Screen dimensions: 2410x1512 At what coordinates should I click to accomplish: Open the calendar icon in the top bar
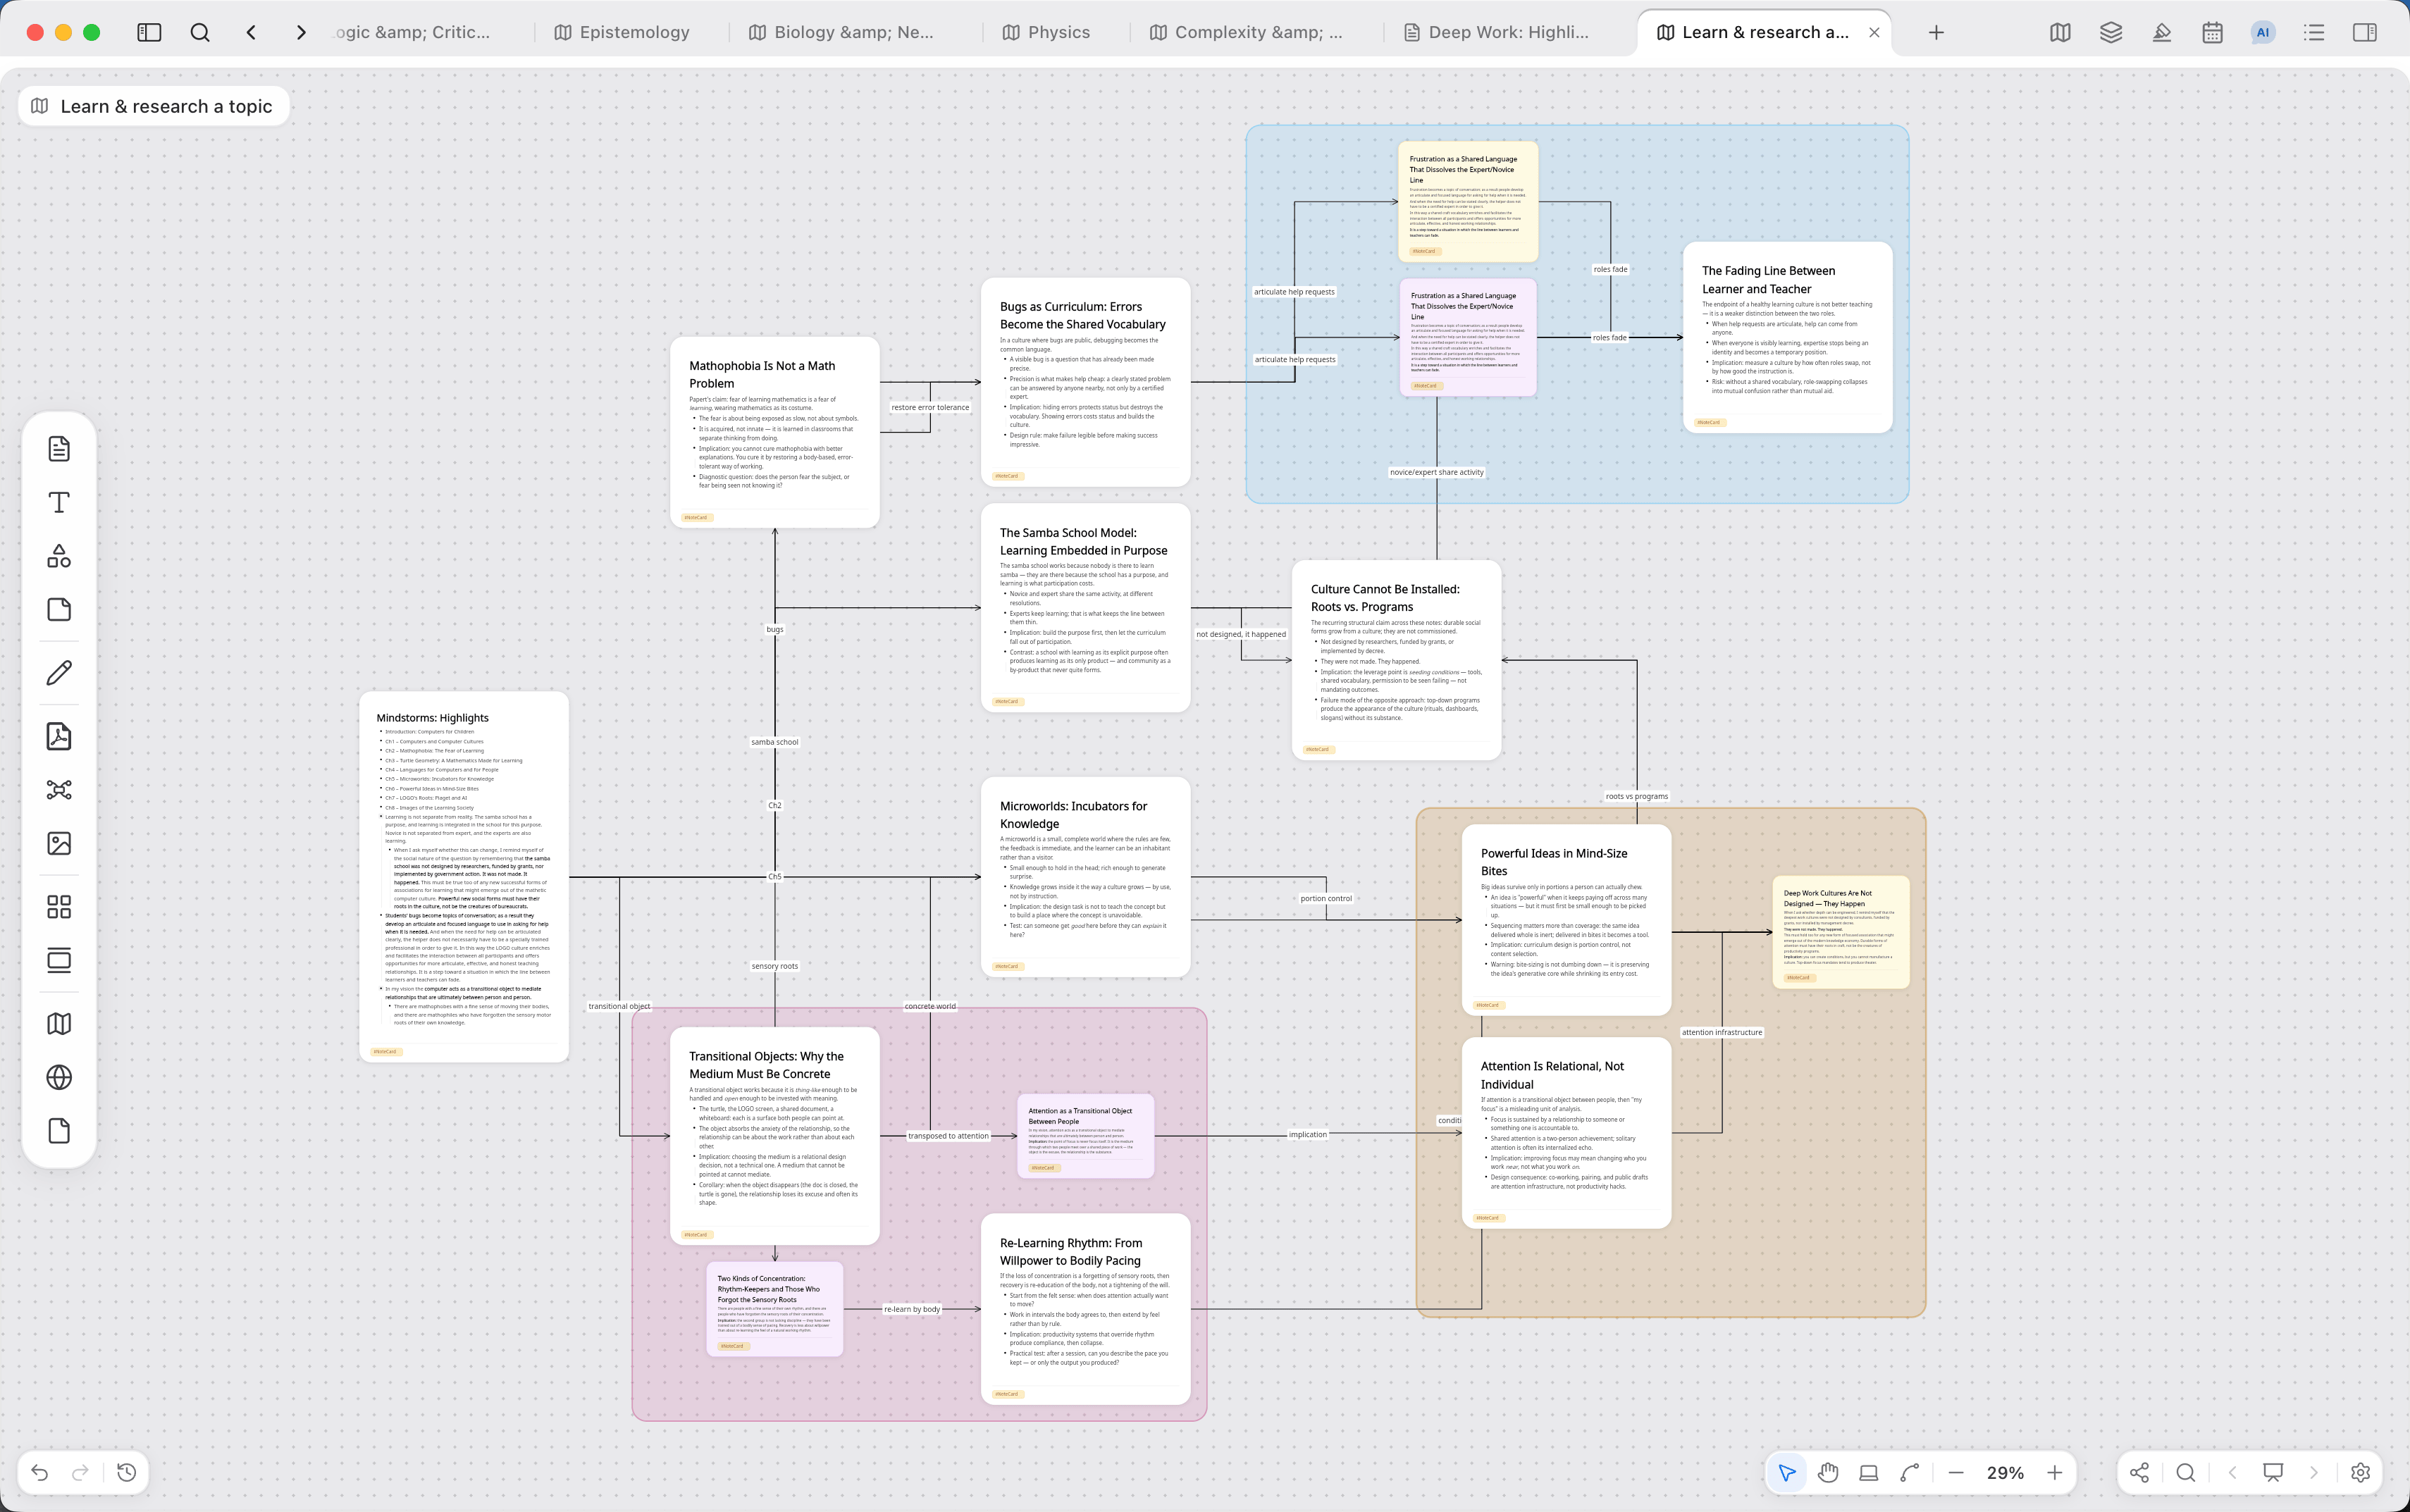2212,32
